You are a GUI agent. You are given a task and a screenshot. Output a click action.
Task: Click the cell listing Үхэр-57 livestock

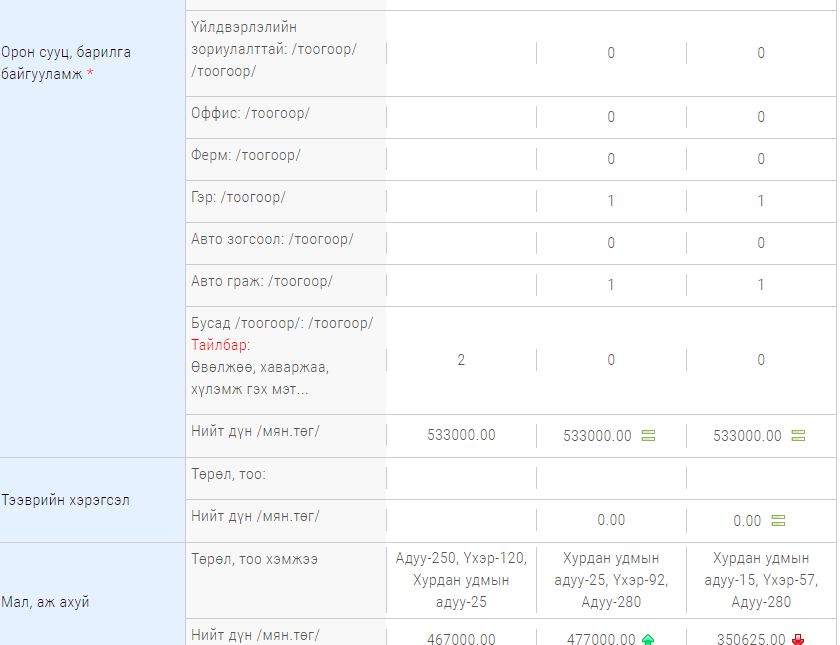(761, 580)
